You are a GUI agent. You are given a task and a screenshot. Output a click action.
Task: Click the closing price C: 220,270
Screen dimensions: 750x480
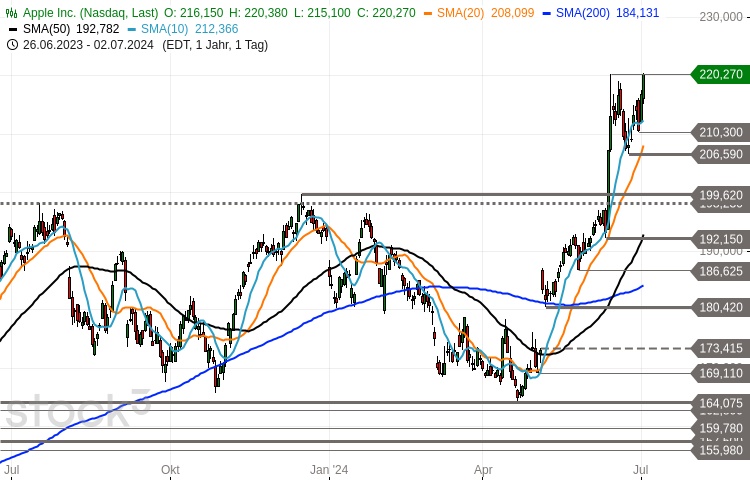point(386,13)
